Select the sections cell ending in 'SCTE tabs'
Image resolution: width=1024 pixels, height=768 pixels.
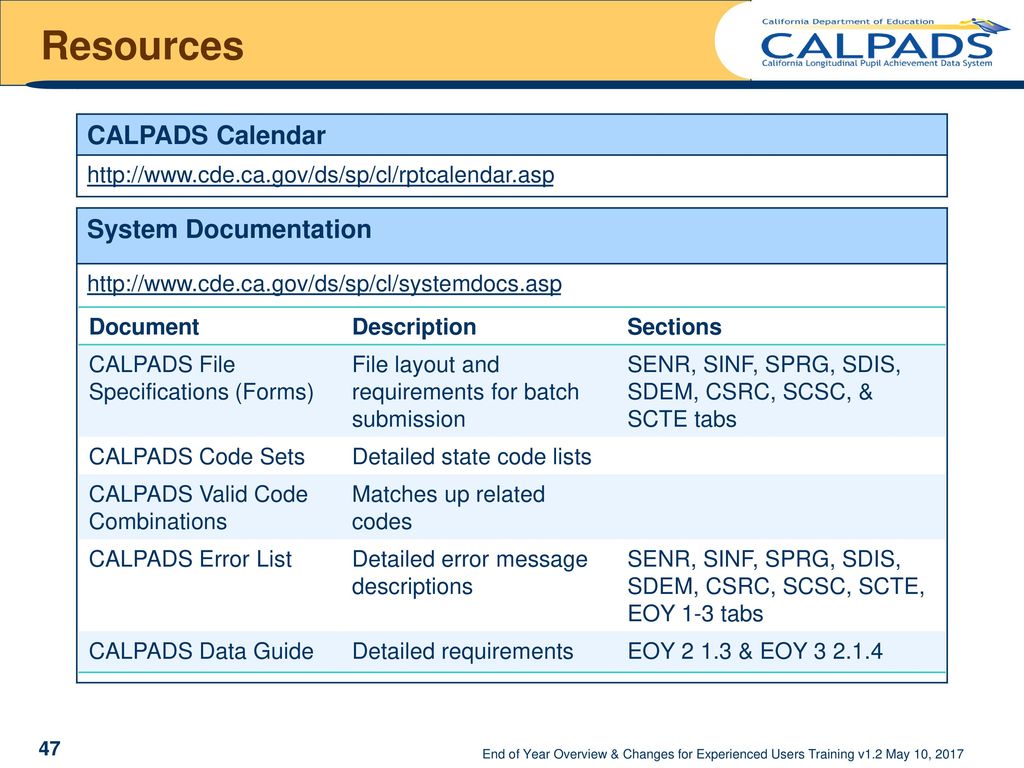pos(764,392)
